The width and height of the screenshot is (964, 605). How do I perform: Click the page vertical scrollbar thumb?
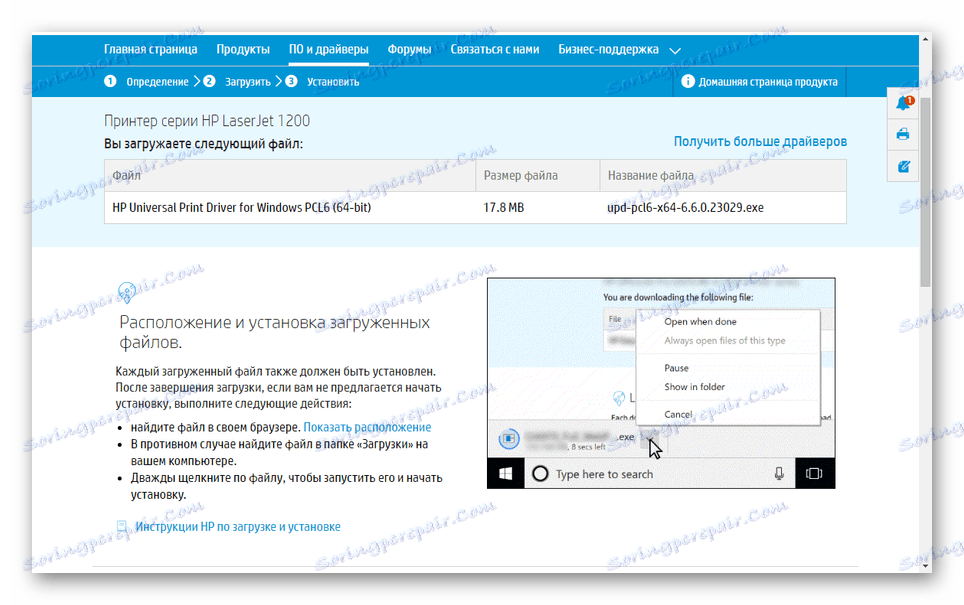click(925, 191)
